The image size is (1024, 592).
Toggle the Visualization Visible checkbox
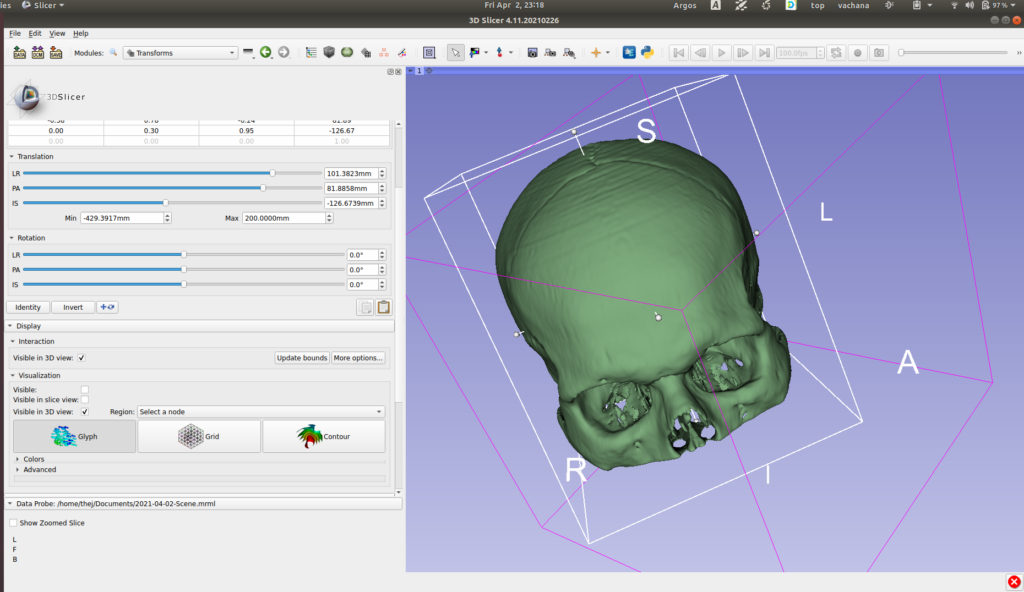(85, 389)
